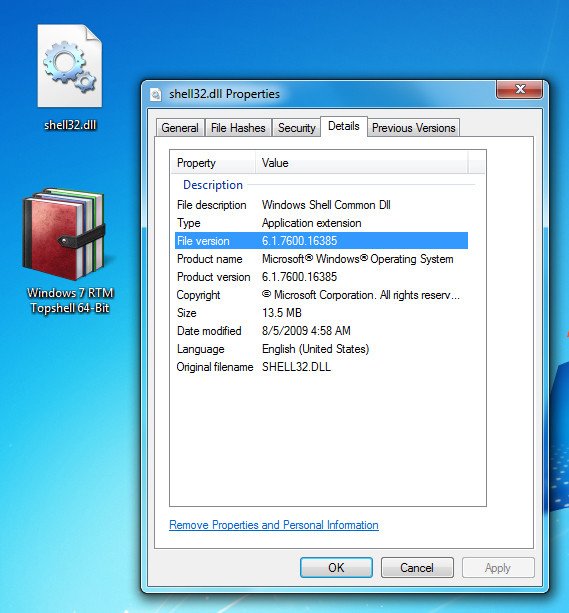Click the Windows Shell Common Dll value
This screenshot has height=613, width=569.
326,205
